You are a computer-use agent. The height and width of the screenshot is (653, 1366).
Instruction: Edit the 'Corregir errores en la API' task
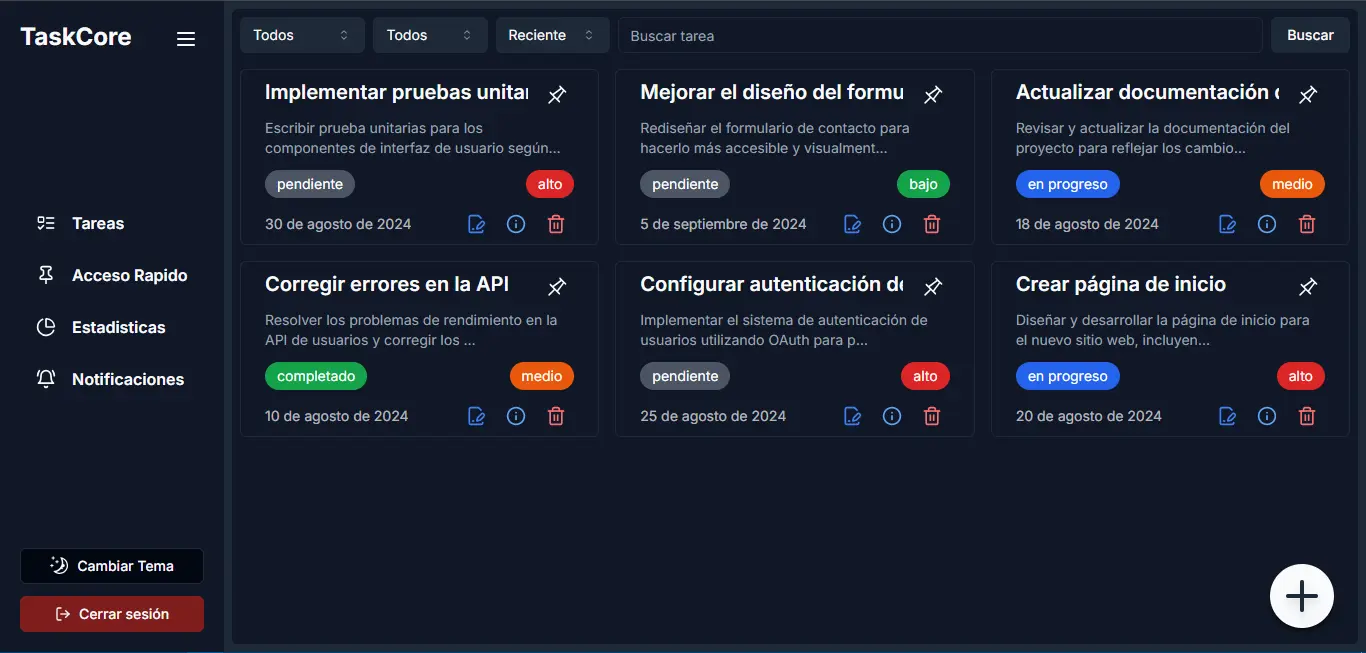pyautogui.click(x=476, y=416)
